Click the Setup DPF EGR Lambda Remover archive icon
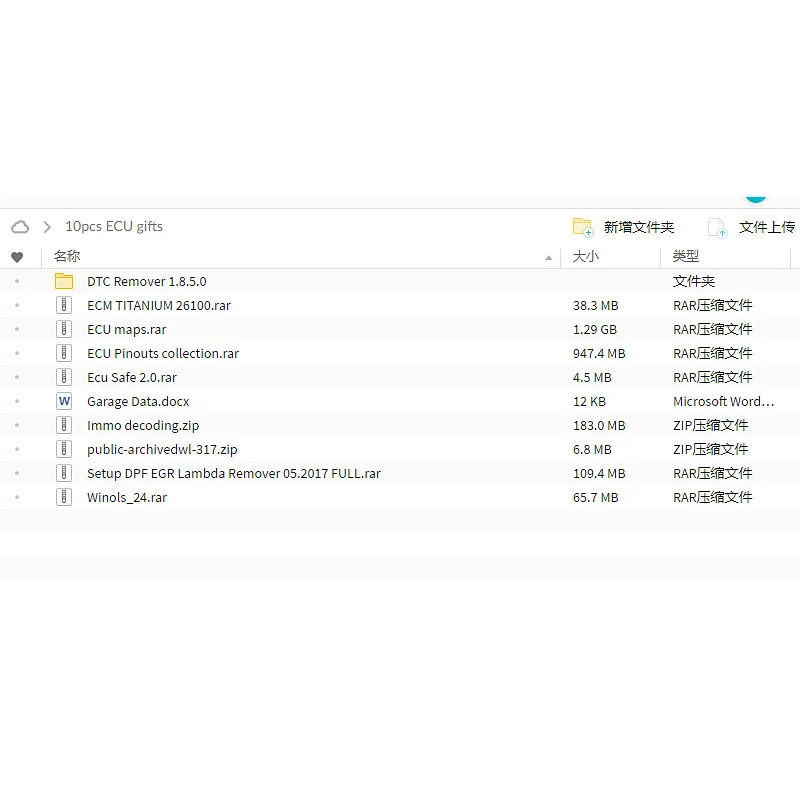 coord(64,473)
